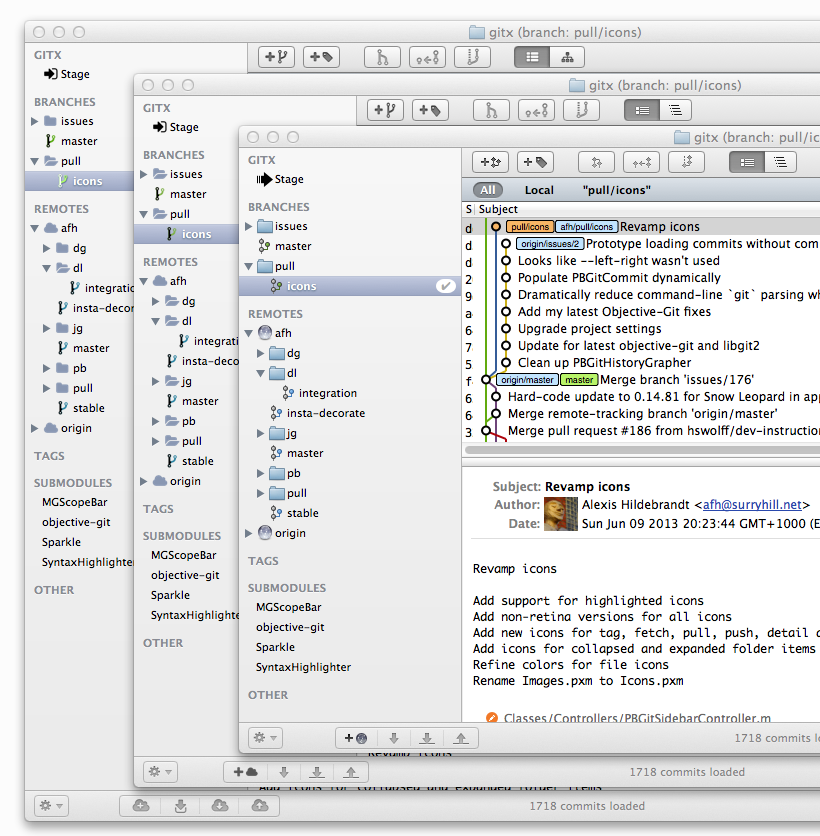Image resolution: width=820 pixels, height=836 pixels.
Task: Click merge icon in front window toolbar
Action: (596, 162)
